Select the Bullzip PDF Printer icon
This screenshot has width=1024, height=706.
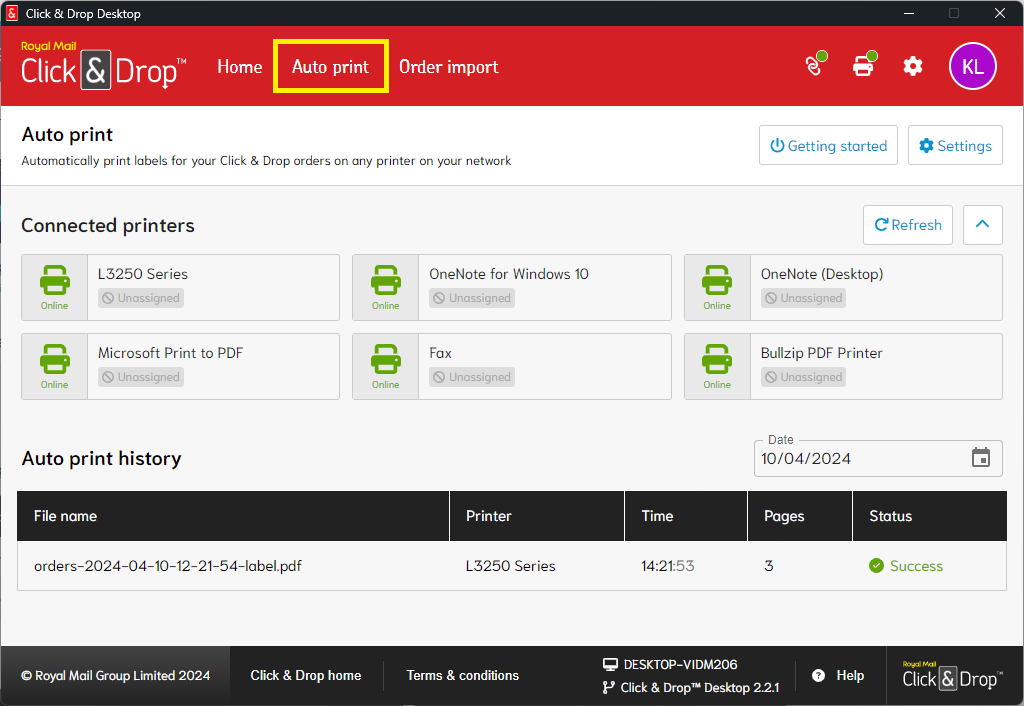coord(717,359)
